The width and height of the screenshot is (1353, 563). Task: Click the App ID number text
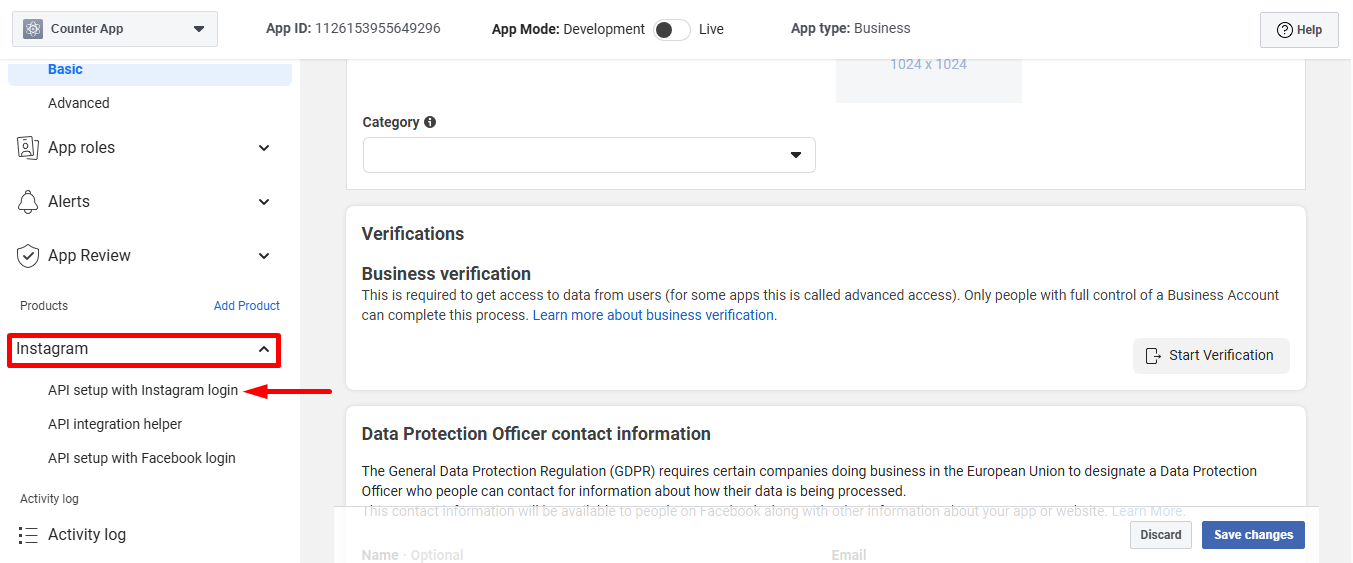click(378, 29)
